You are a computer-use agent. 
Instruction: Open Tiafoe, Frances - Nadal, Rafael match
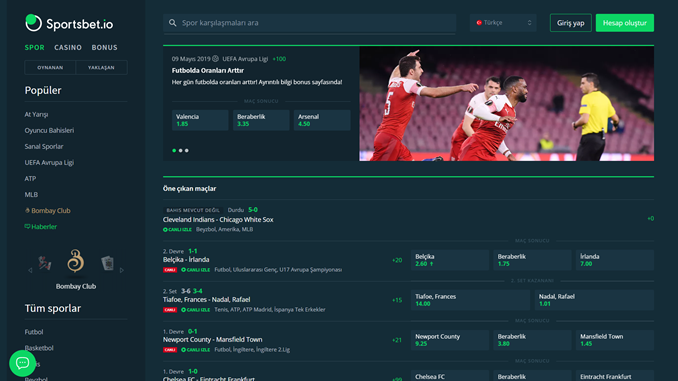click(x=207, y=300)
